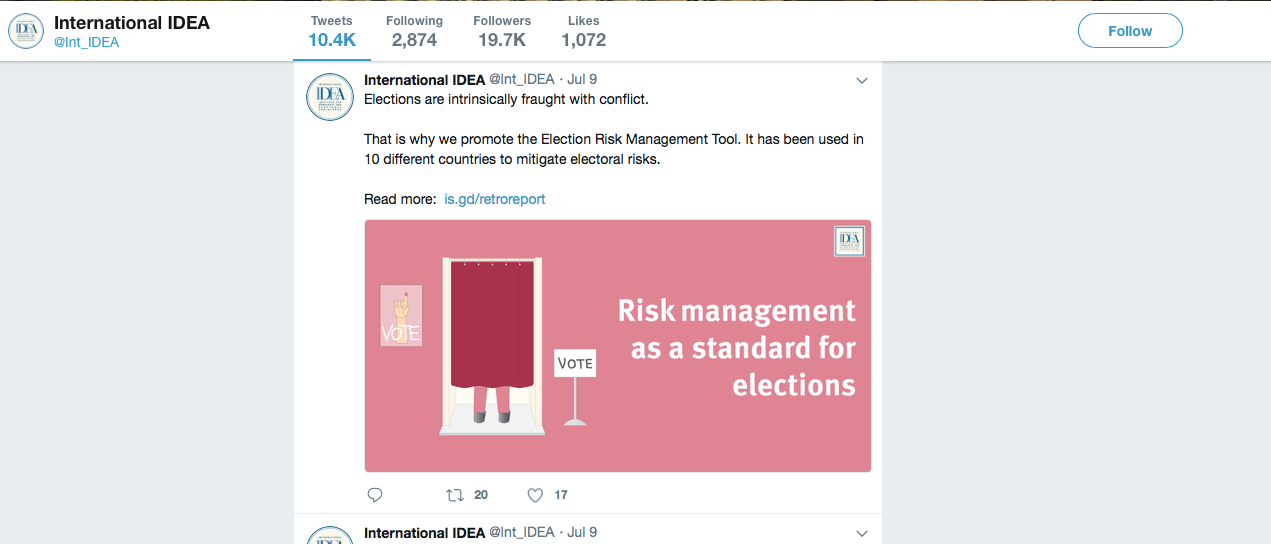Click the second tweet's author avatar
Viewport: 1271px width, 544px height.
[x=330, y=536]
